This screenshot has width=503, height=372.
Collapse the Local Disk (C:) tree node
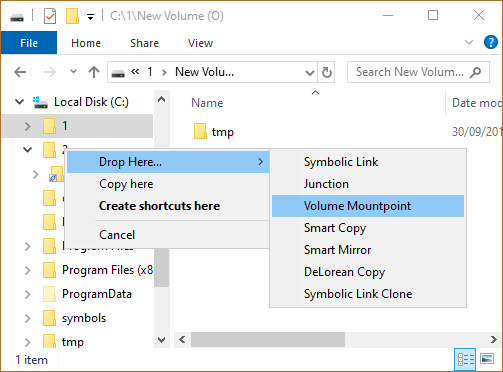click(20, 102)
